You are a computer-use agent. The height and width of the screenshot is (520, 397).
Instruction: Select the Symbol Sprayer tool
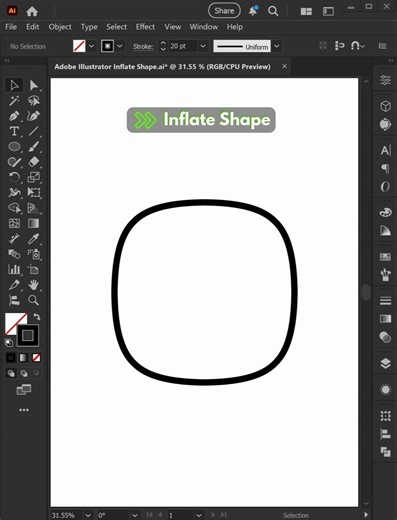click(34, 254)
